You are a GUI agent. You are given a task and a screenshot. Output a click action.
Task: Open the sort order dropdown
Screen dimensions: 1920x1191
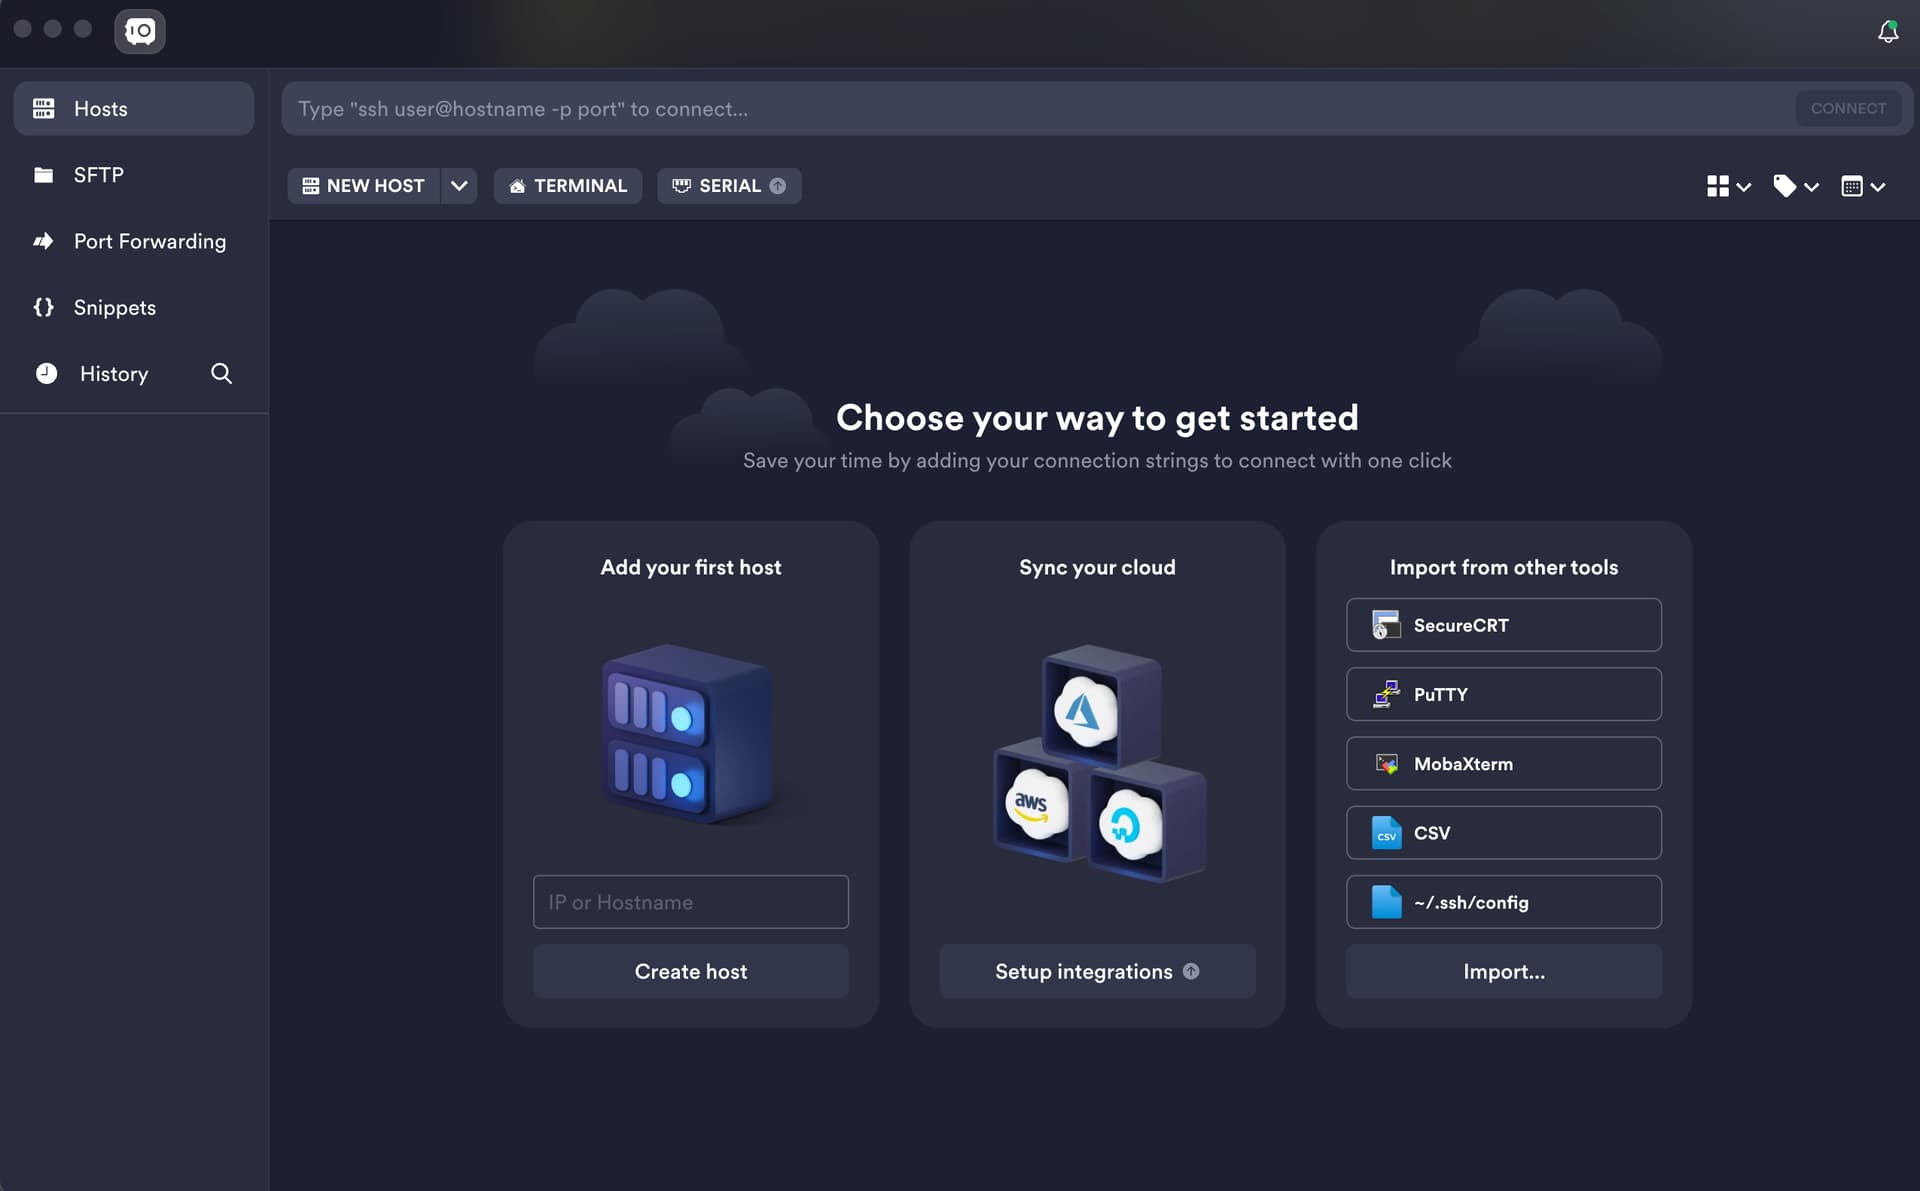pyautogui.click(x=1863, y=186)
